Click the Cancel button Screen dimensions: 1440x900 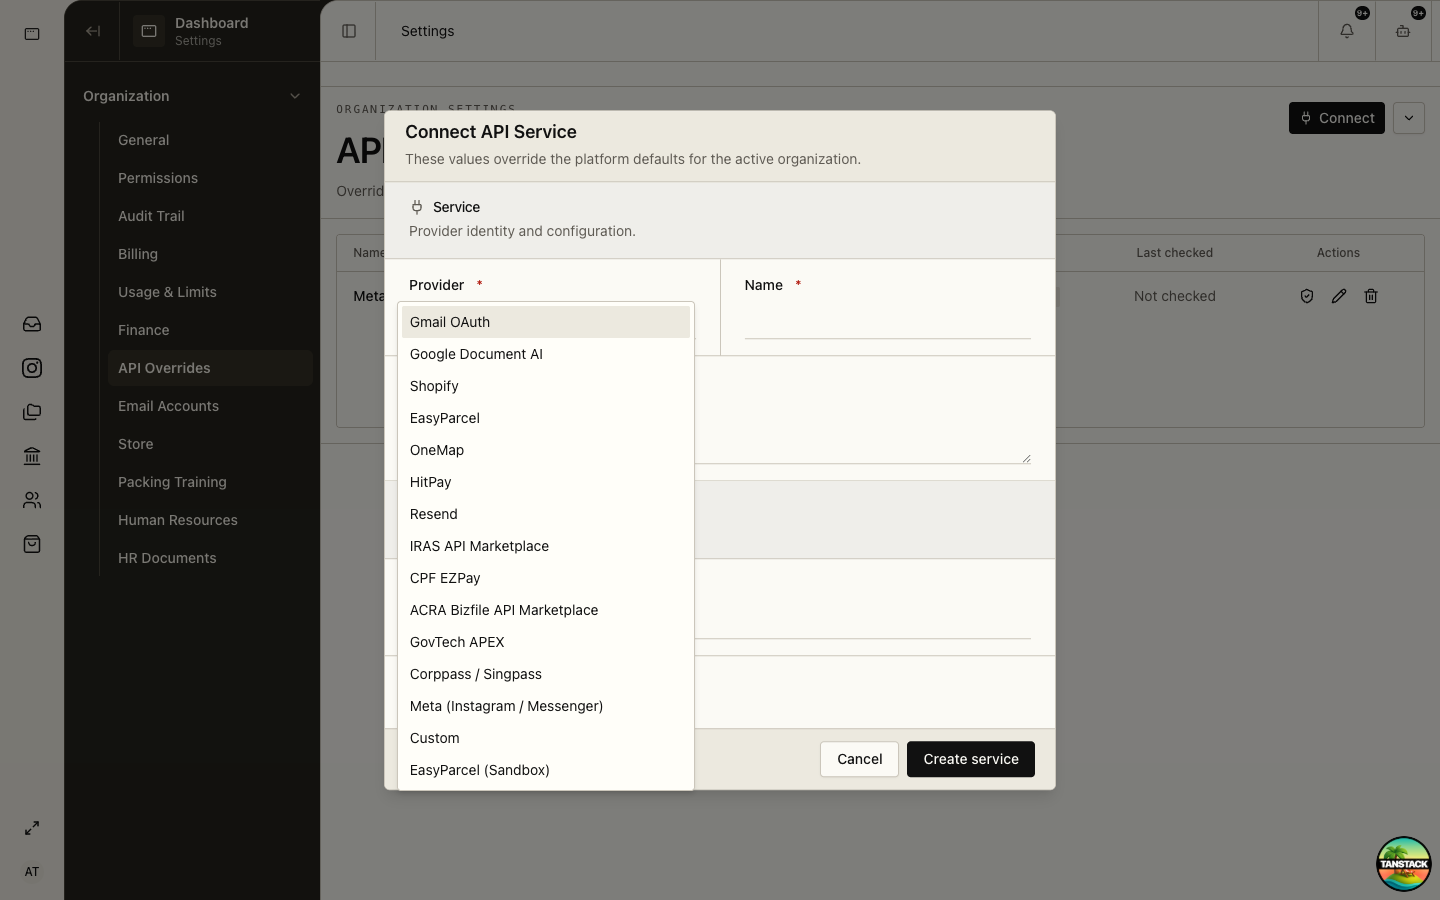point(859,759)
